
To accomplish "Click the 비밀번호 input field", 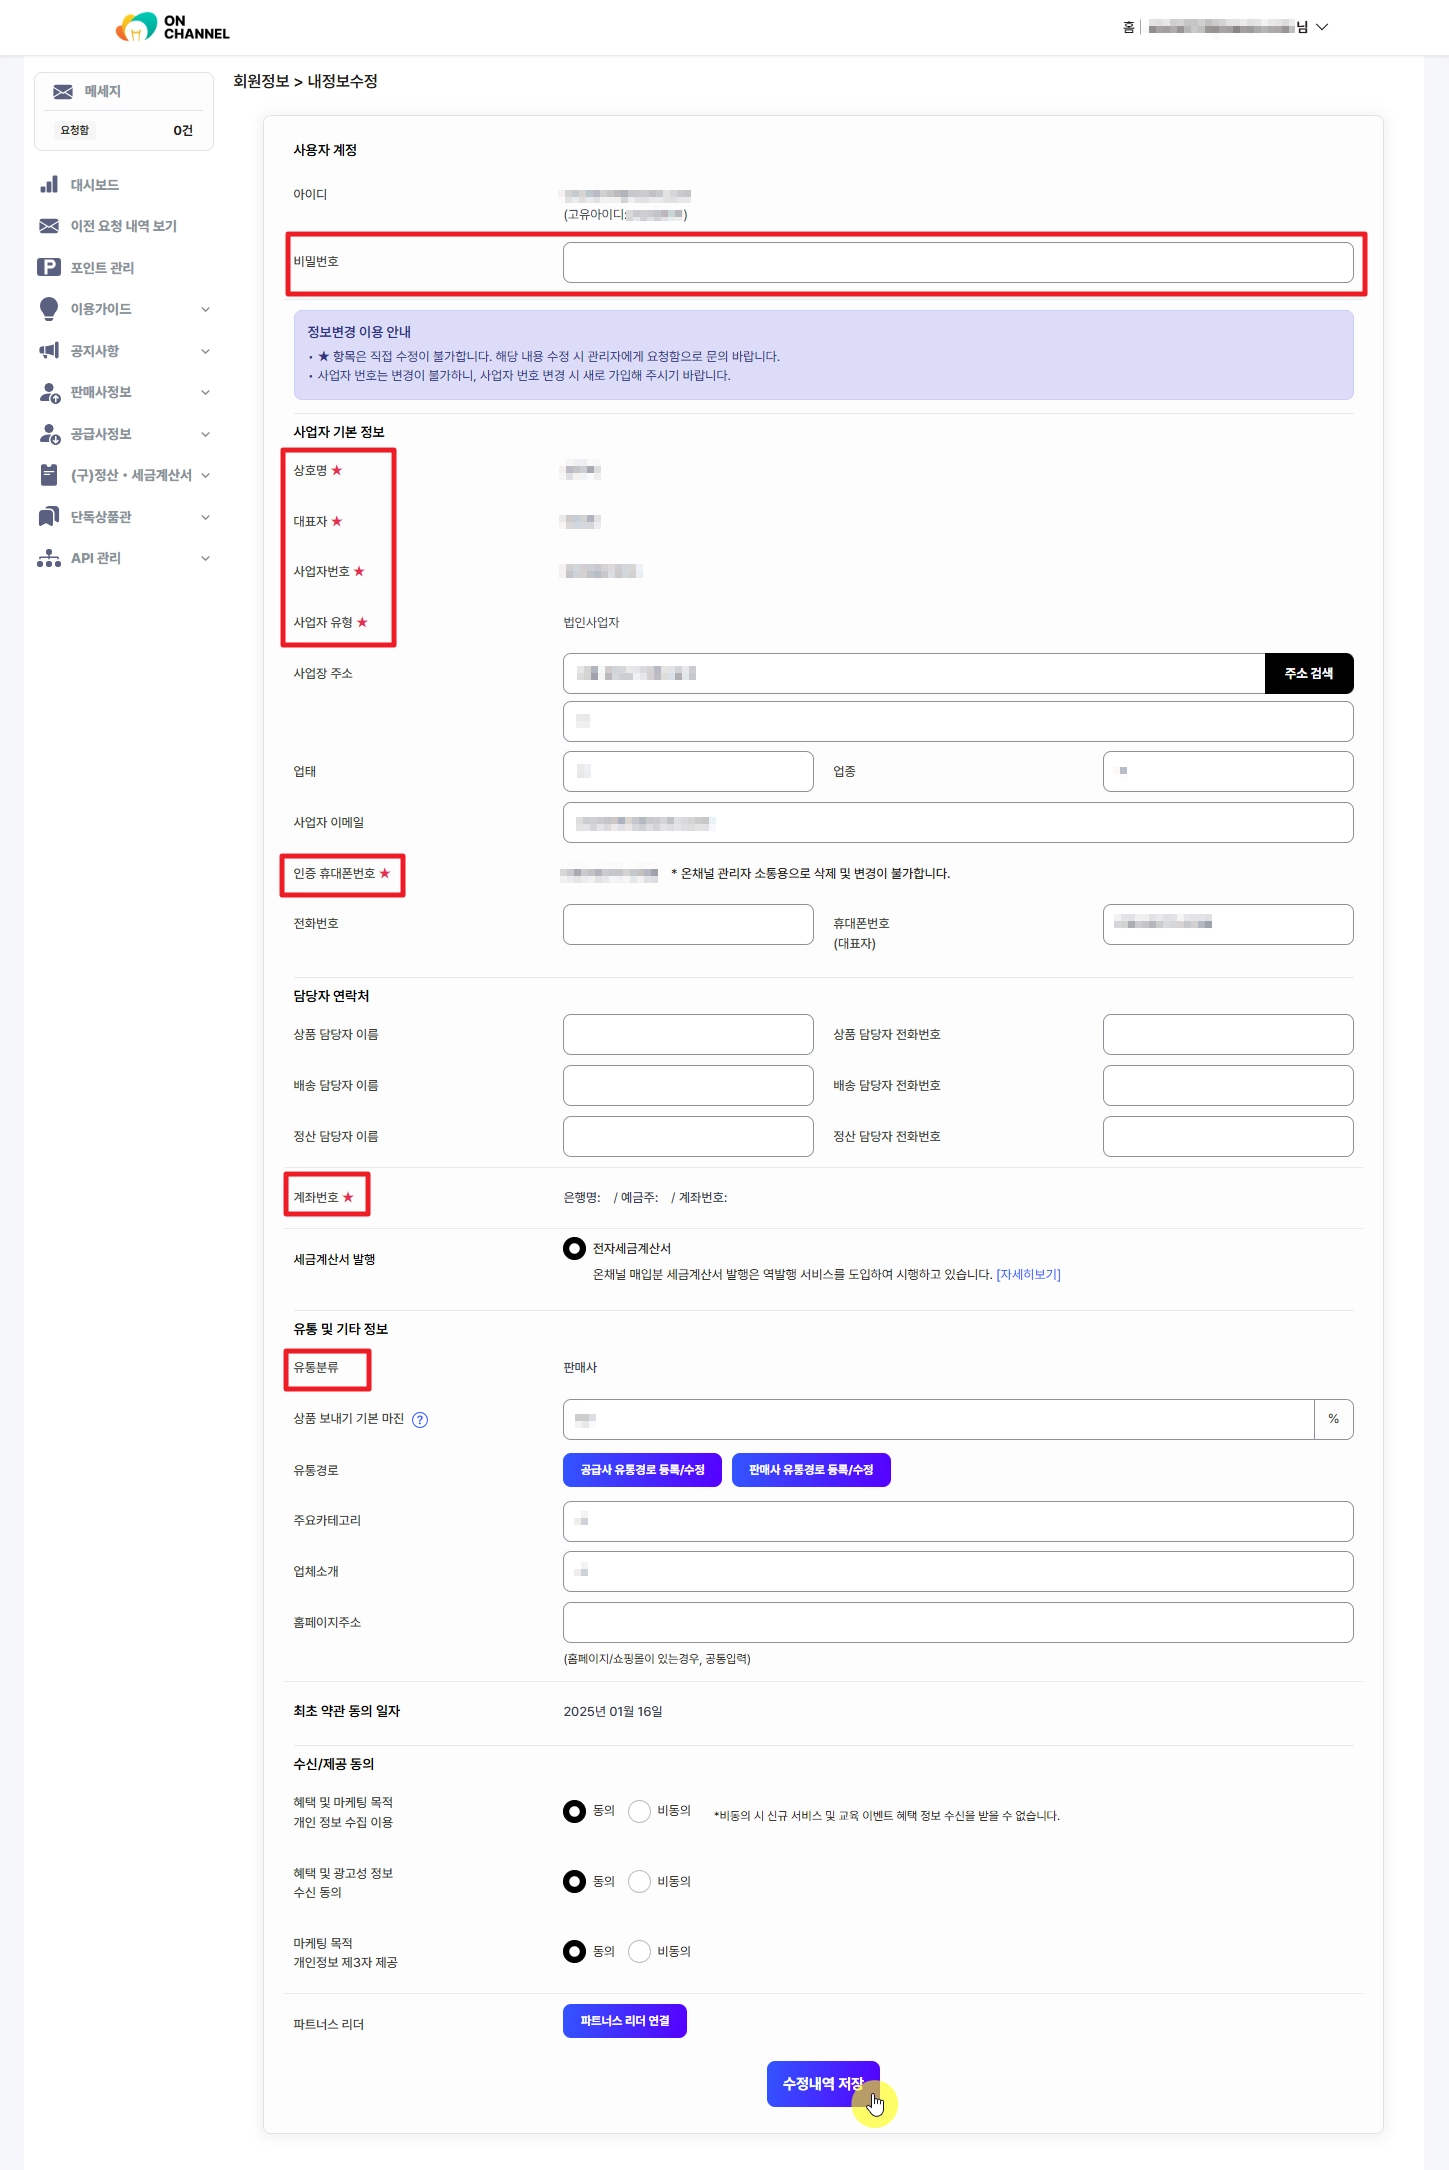I will coord(957,262).
